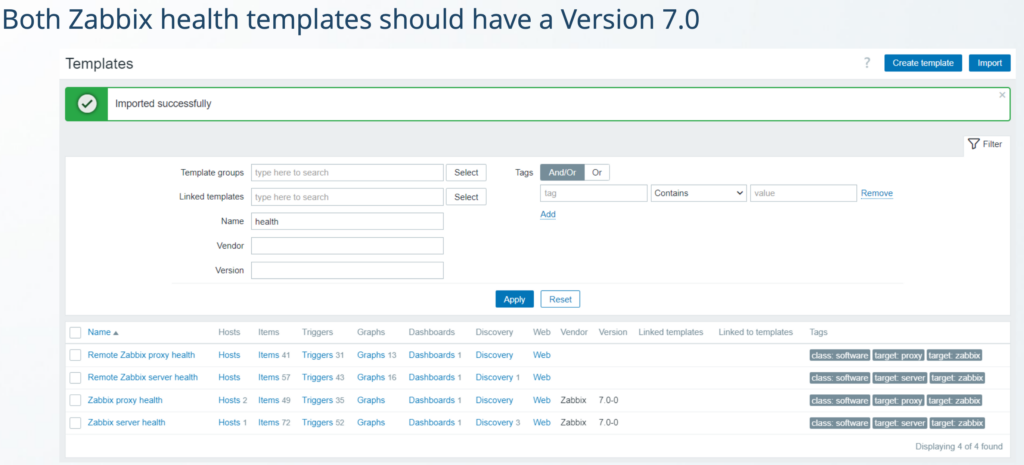Click the target: server tag of Zabbix server health

click(x=900, y=423)
